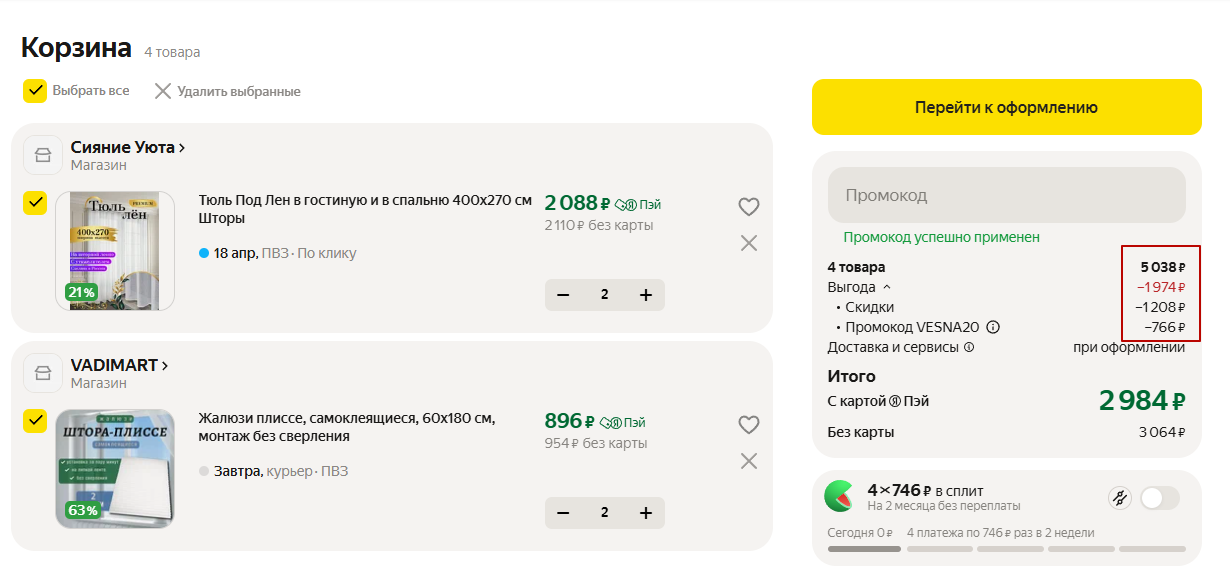Screen dimensions: 1230x578
Task: Click the info icon next to Промокод VESNA20
Action: 993,327
